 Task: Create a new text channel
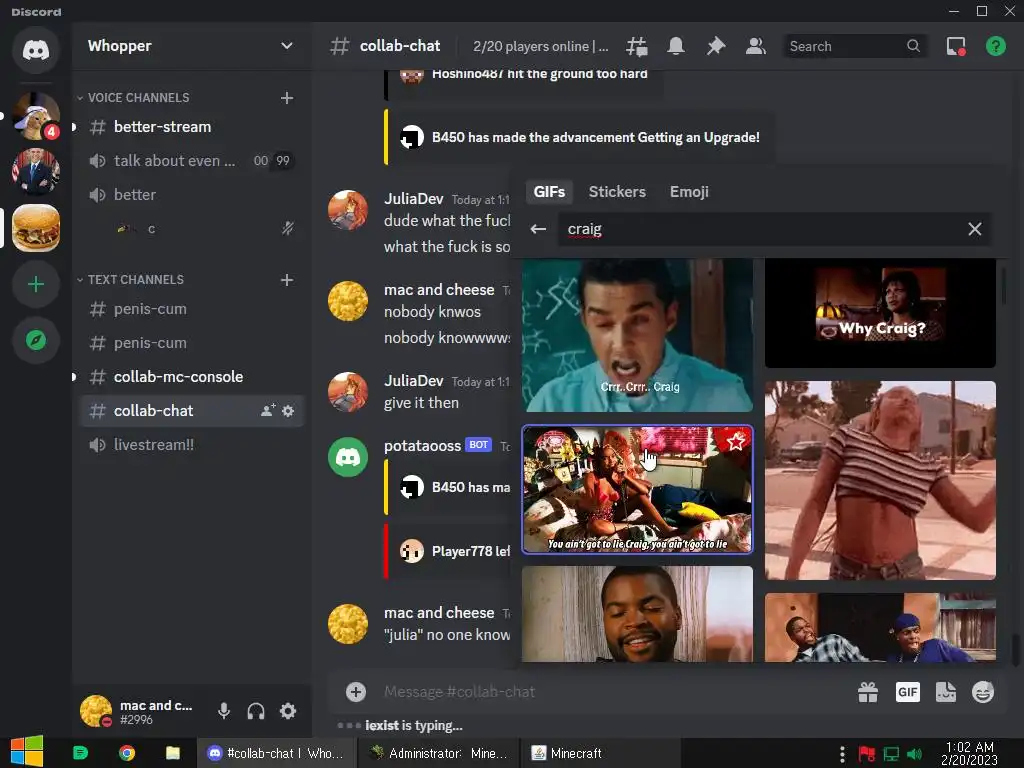pos(287,280)
